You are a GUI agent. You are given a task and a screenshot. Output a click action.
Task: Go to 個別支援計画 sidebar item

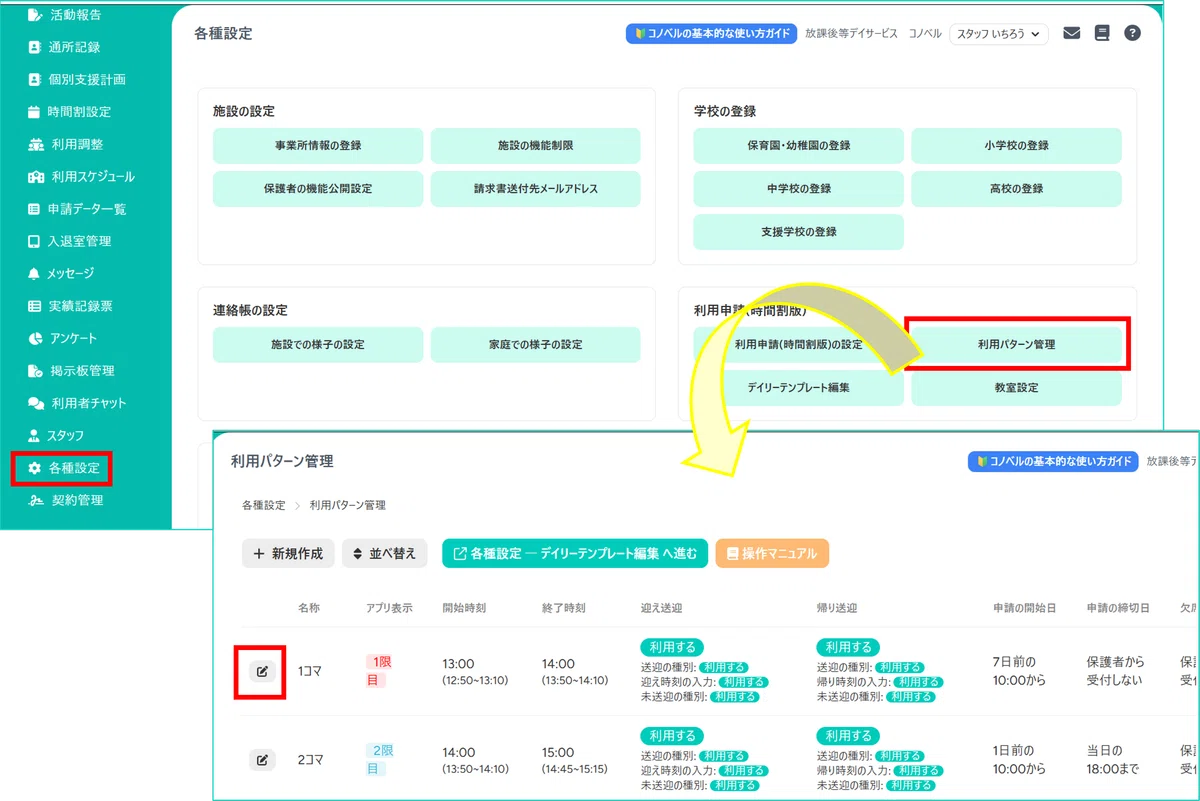(76, 79)
